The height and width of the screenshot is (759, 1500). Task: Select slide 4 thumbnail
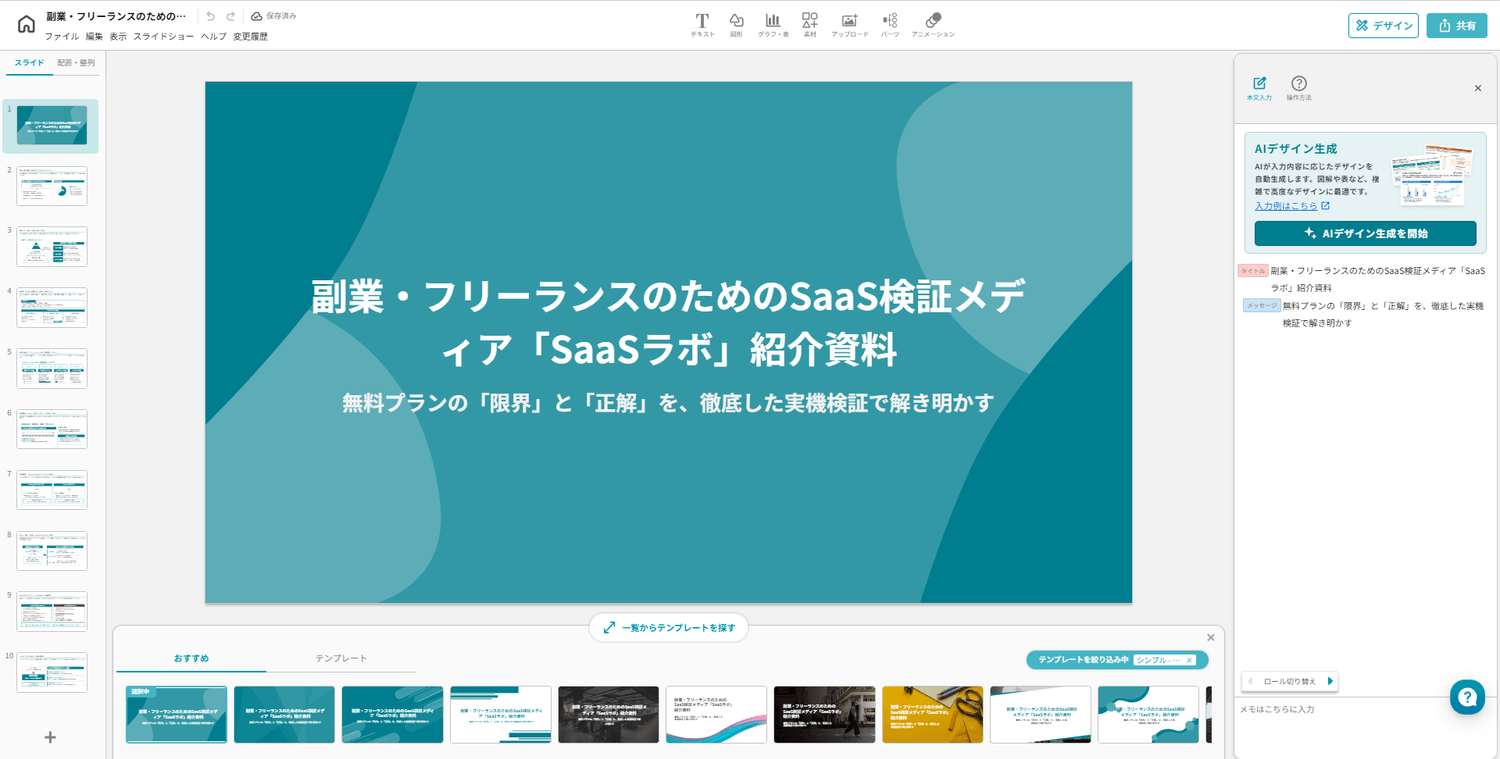coord(52,308)
